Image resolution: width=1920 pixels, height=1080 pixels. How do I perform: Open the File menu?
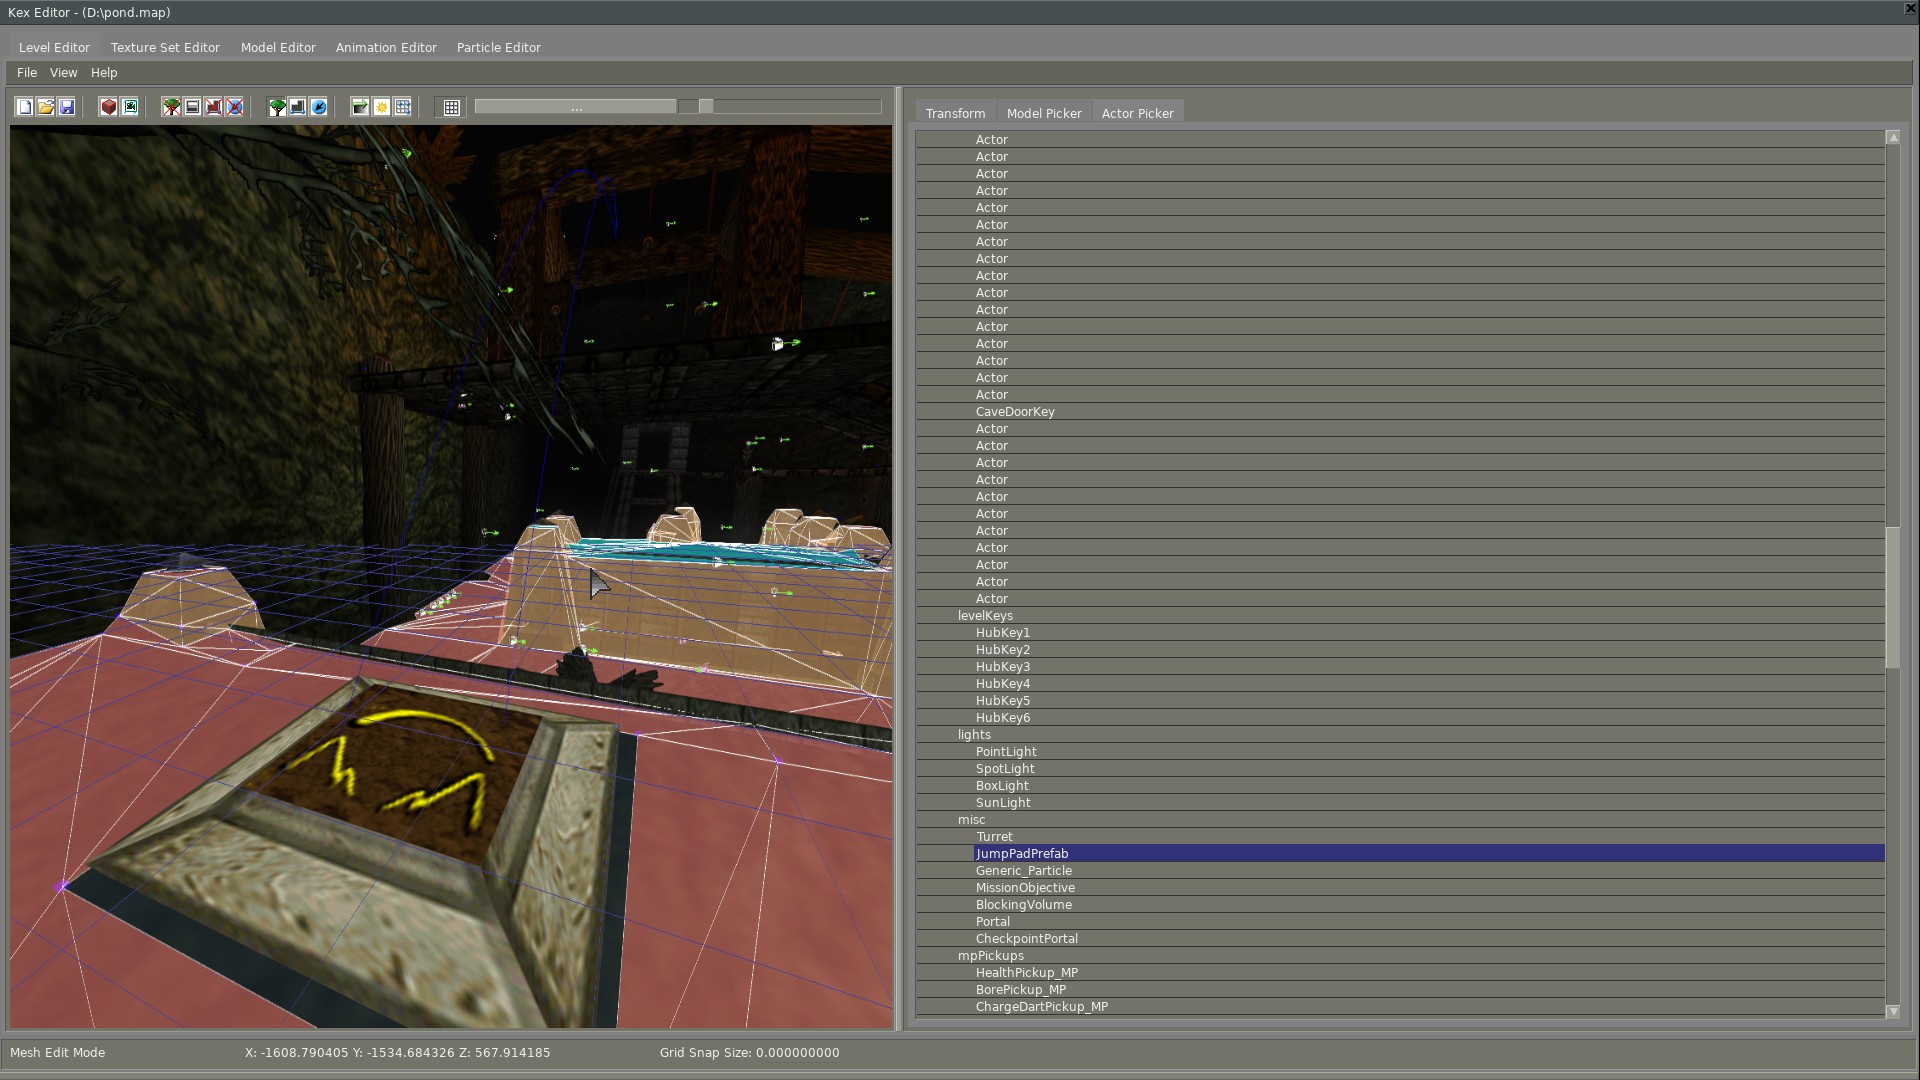[x=27, y=73]
